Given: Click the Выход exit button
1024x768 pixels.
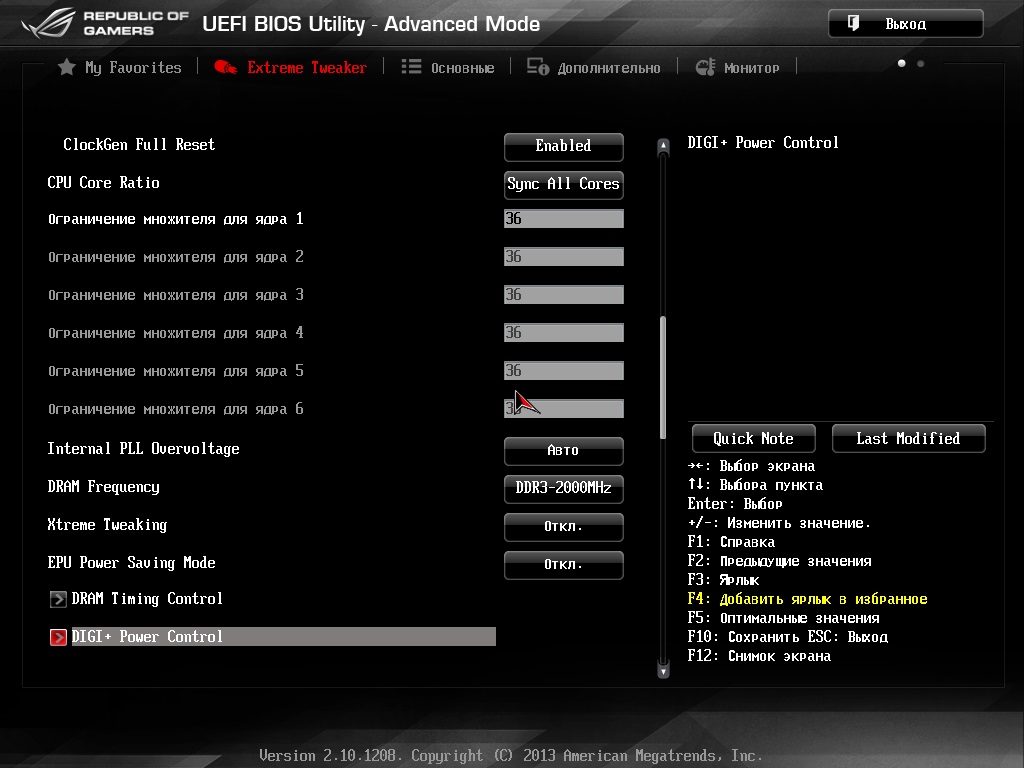Looking at the screenshot, I should (906, 24).
